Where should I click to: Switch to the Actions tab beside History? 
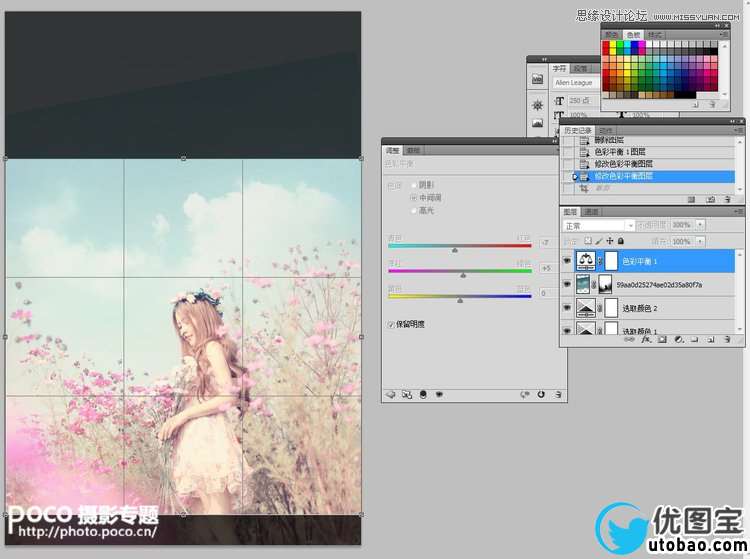(x=606, y=131)
